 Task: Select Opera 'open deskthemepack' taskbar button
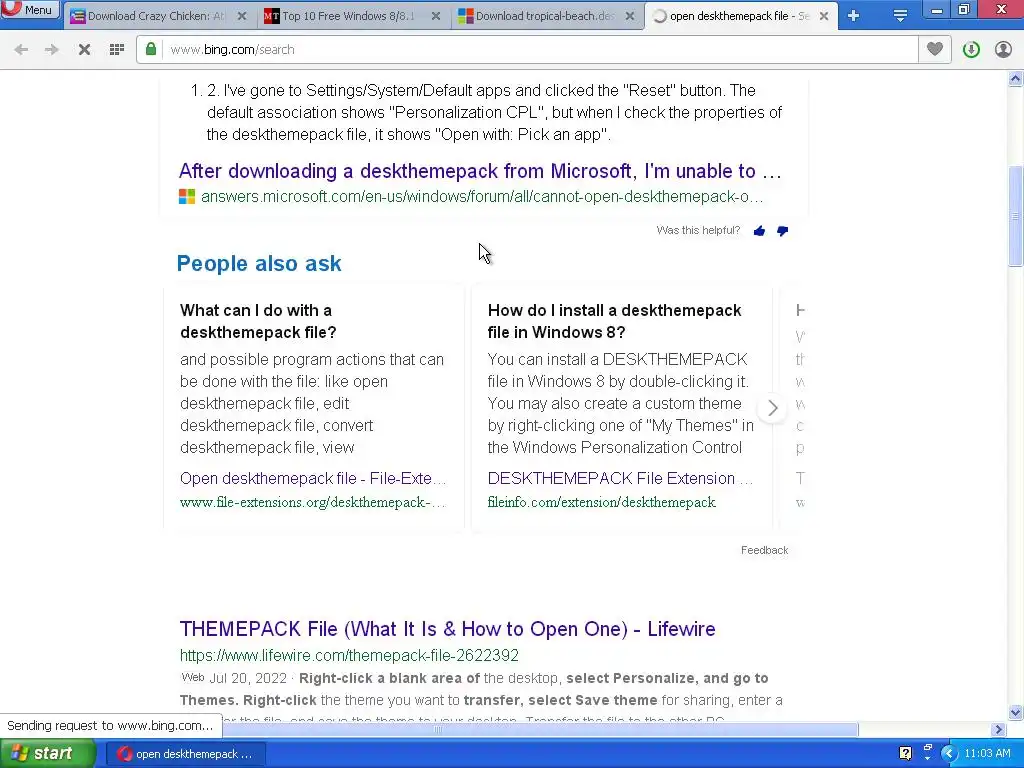tap(185, 754)
